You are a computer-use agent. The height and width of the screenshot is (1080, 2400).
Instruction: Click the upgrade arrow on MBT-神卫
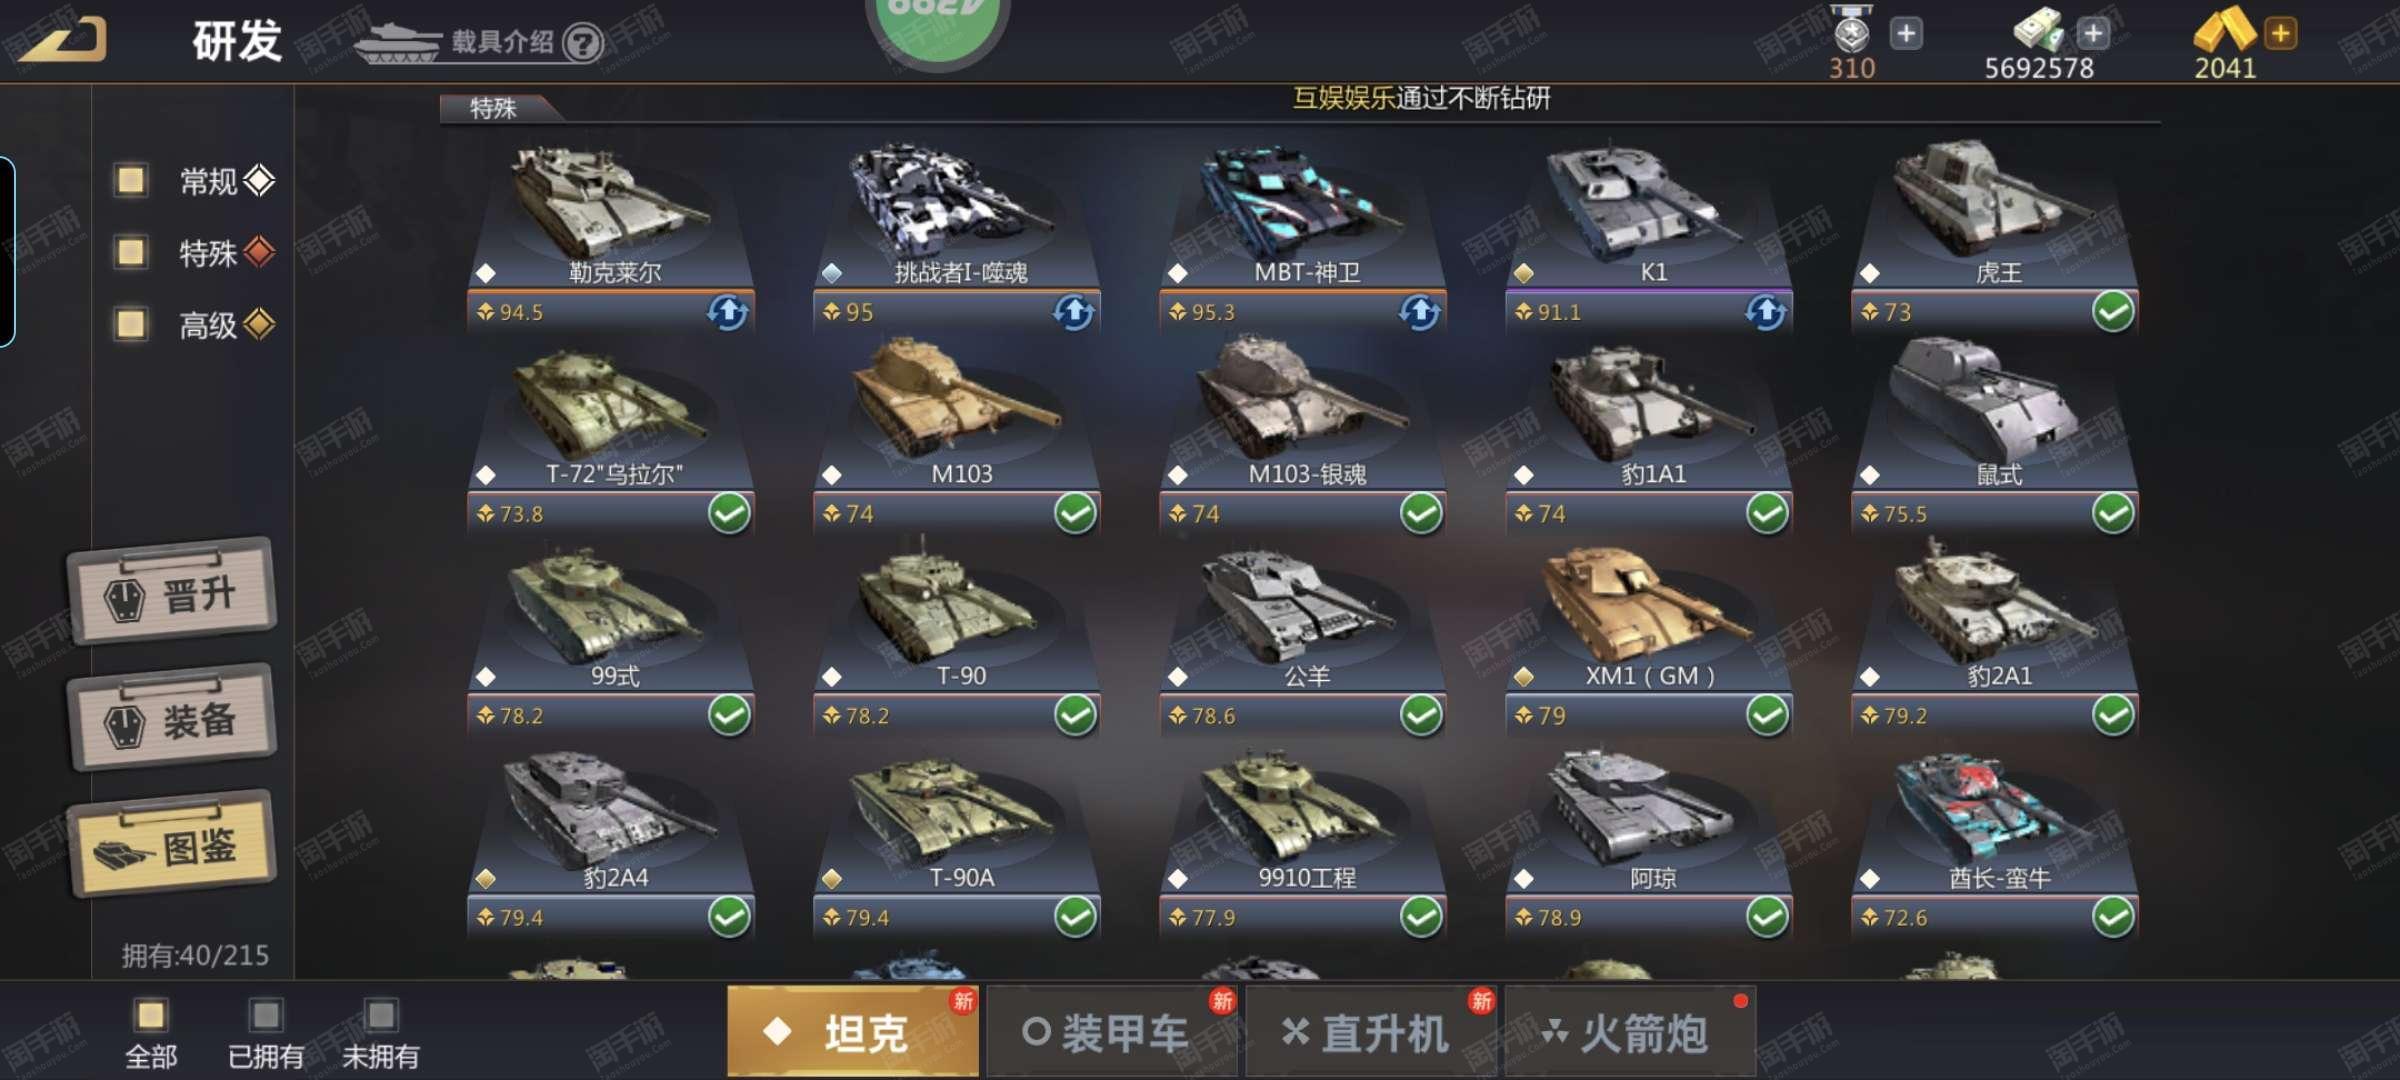(1420, 312)
